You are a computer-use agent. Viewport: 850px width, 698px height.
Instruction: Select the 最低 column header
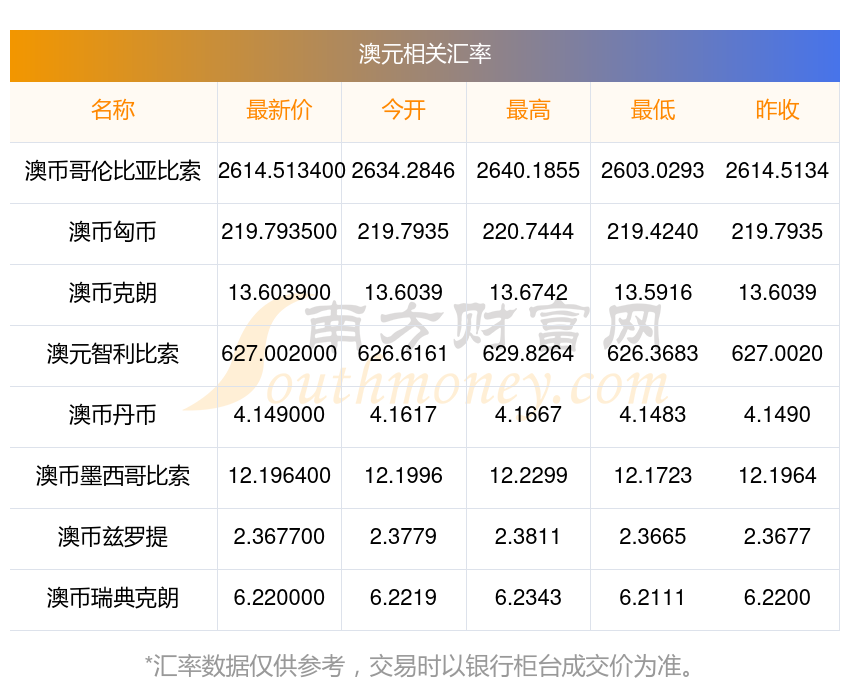coord(653,110)
